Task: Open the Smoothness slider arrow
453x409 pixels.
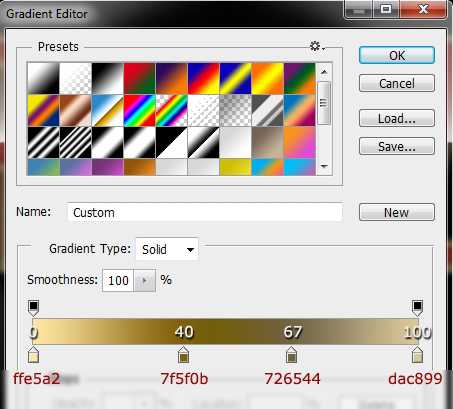Action: click(x=144, y=280)
